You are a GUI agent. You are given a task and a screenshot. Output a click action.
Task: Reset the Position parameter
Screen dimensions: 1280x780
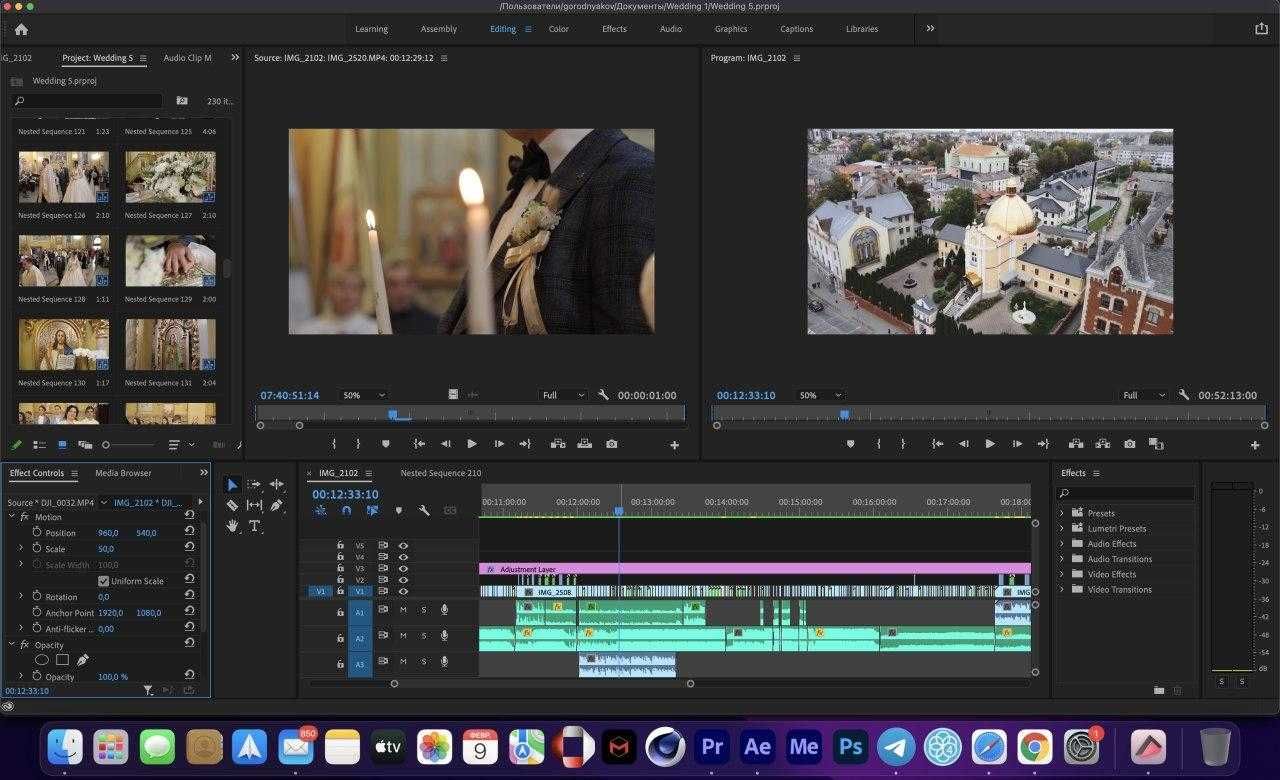point(189,533)
